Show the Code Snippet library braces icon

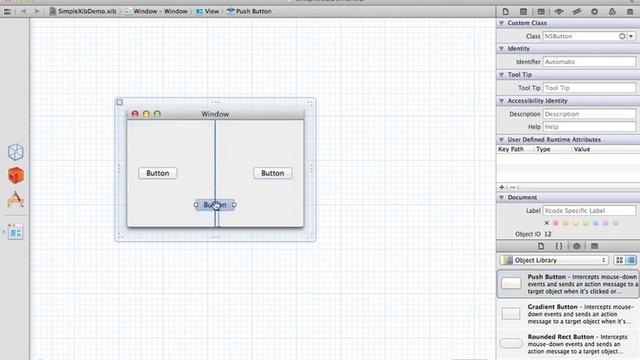(x=559, y=246)
